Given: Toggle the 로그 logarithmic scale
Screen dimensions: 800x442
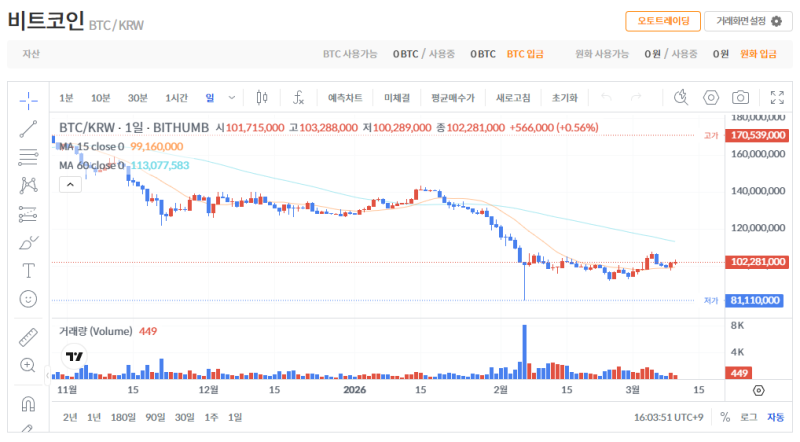Looking at the screenshot, I should pos(748,418).
